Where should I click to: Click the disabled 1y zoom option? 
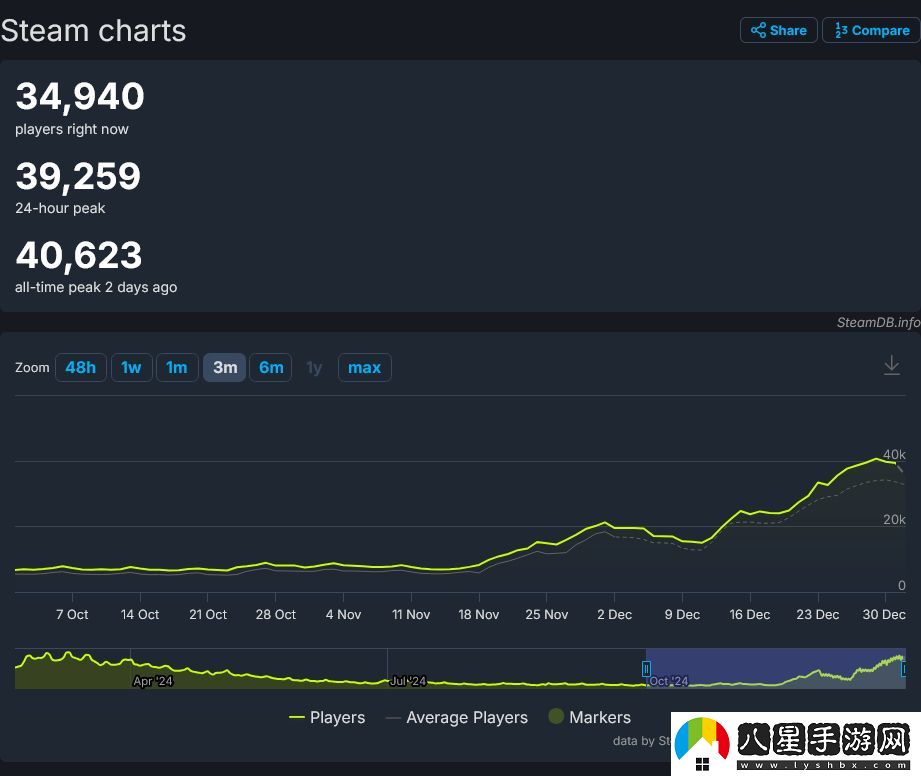pyautogui.click(x=314, y=368)
